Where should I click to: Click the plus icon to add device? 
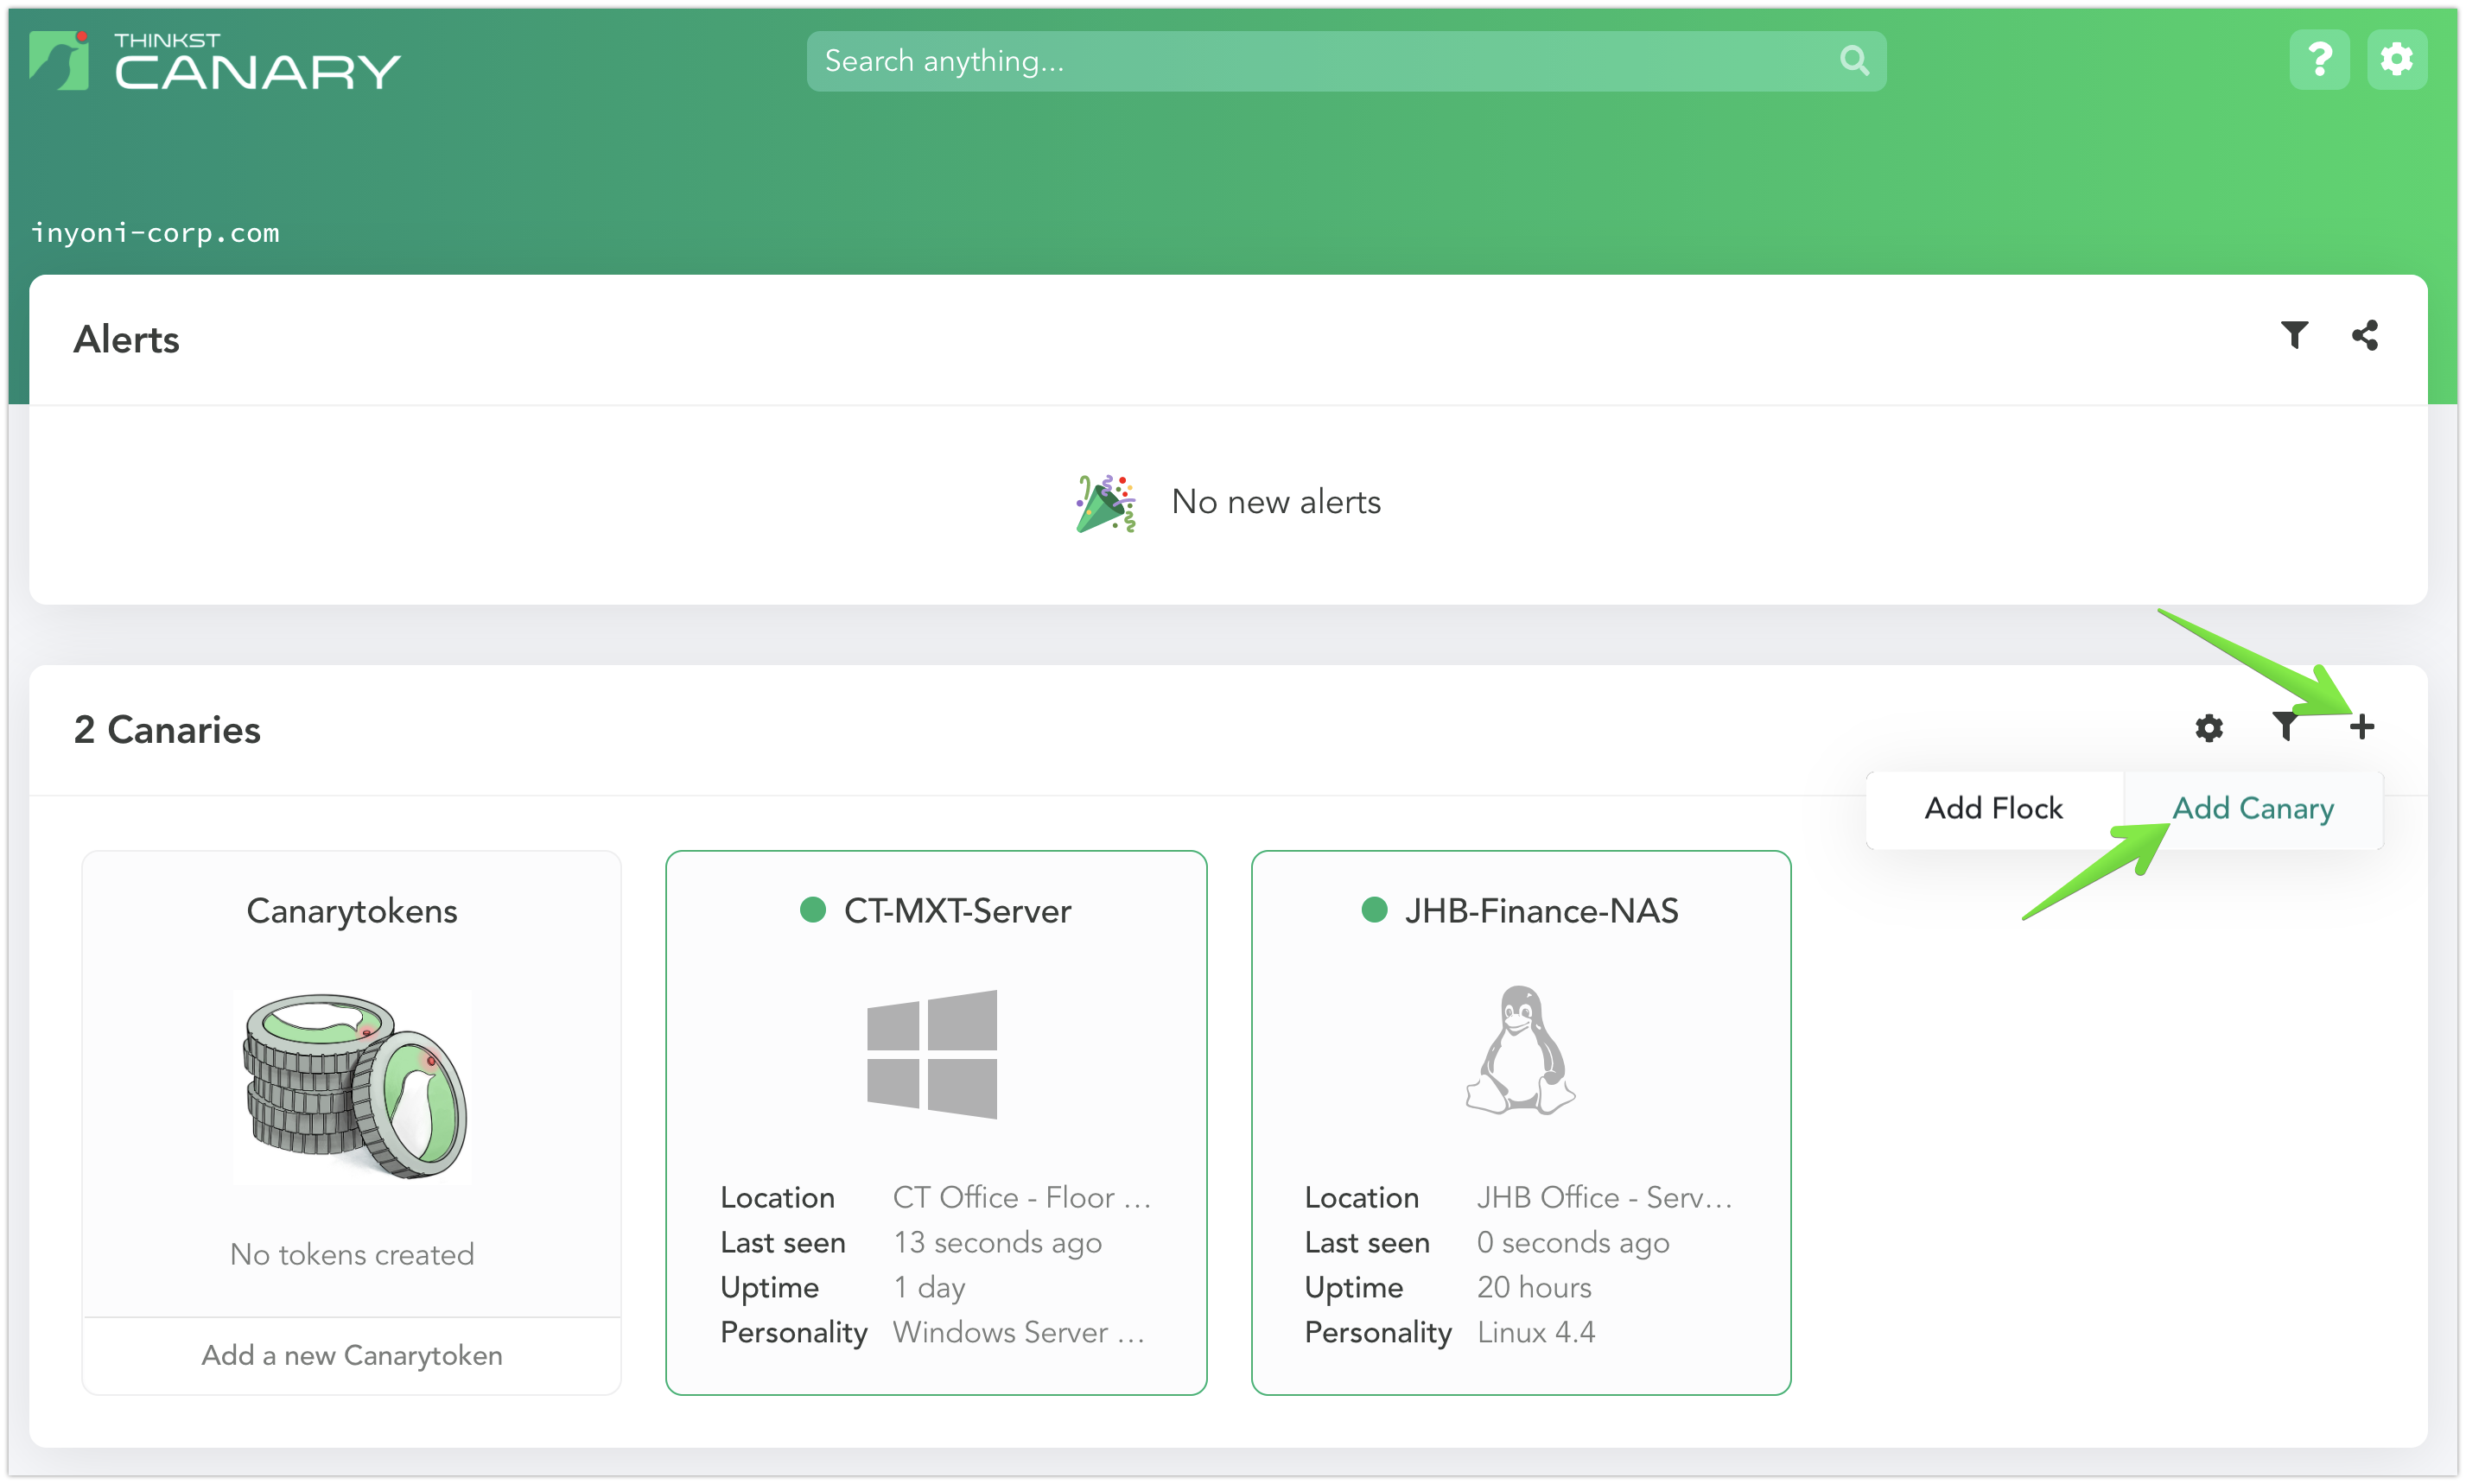[2361, 727]
